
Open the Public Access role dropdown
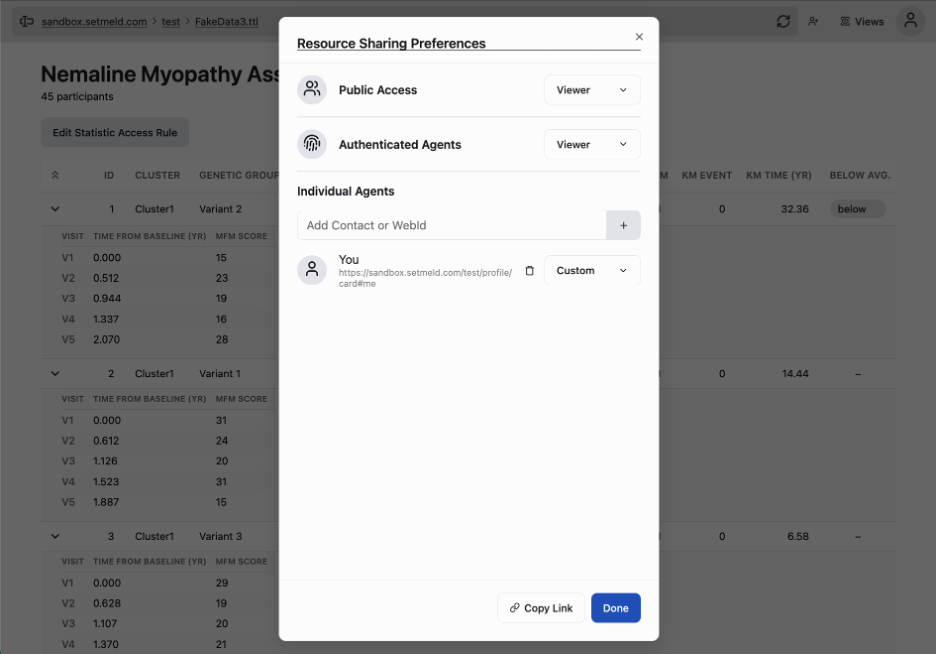(x=592, y=90)
